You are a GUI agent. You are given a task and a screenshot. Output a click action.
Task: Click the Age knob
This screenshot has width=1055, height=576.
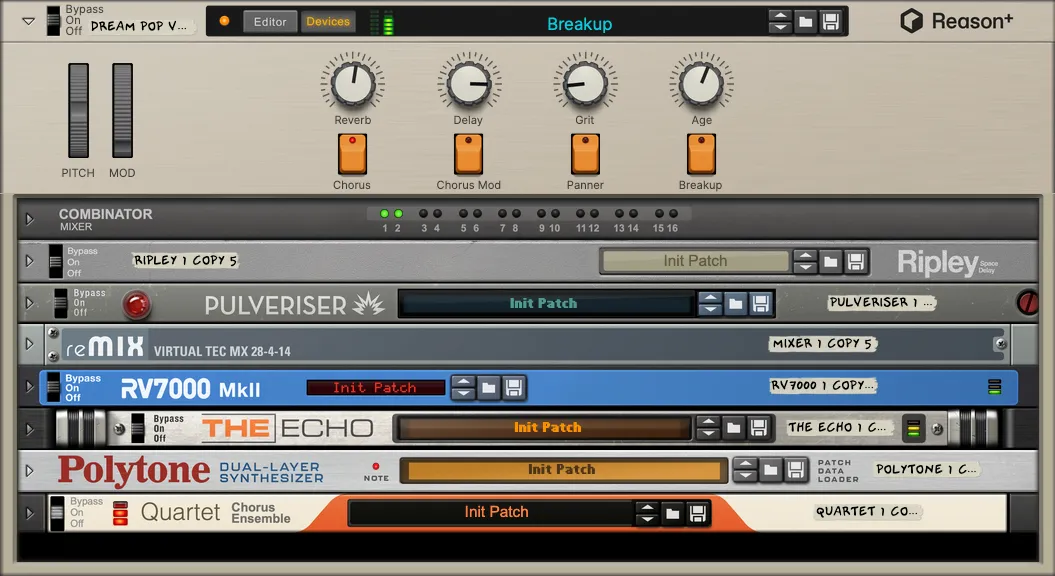(701, 83)
